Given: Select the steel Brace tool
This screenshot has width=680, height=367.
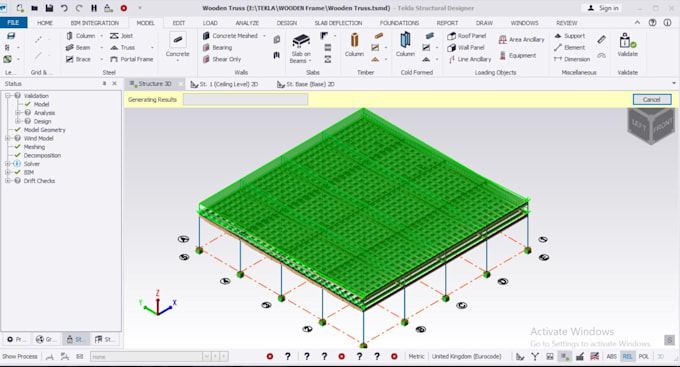Looking at the screenshot, I should click(x=78, y=59).
